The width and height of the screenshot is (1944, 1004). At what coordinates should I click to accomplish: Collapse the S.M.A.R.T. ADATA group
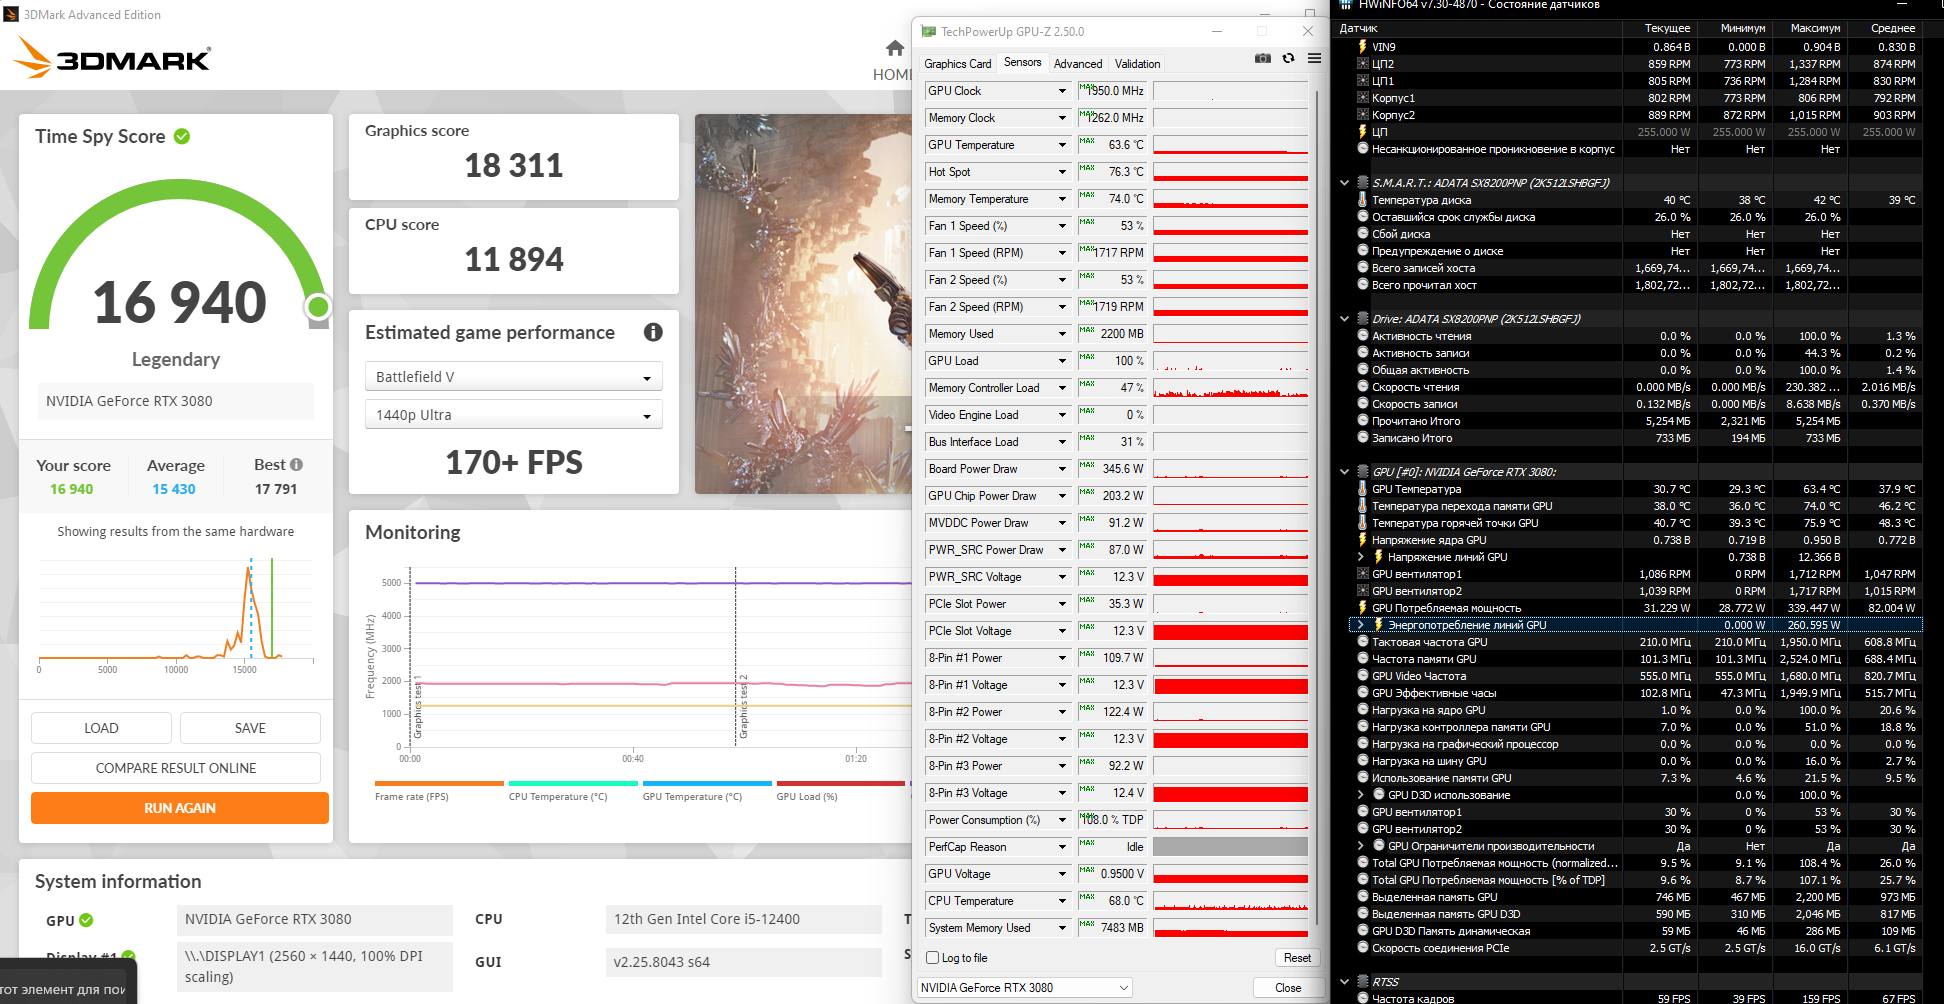pyautogui.click(x=1344, y=182)
